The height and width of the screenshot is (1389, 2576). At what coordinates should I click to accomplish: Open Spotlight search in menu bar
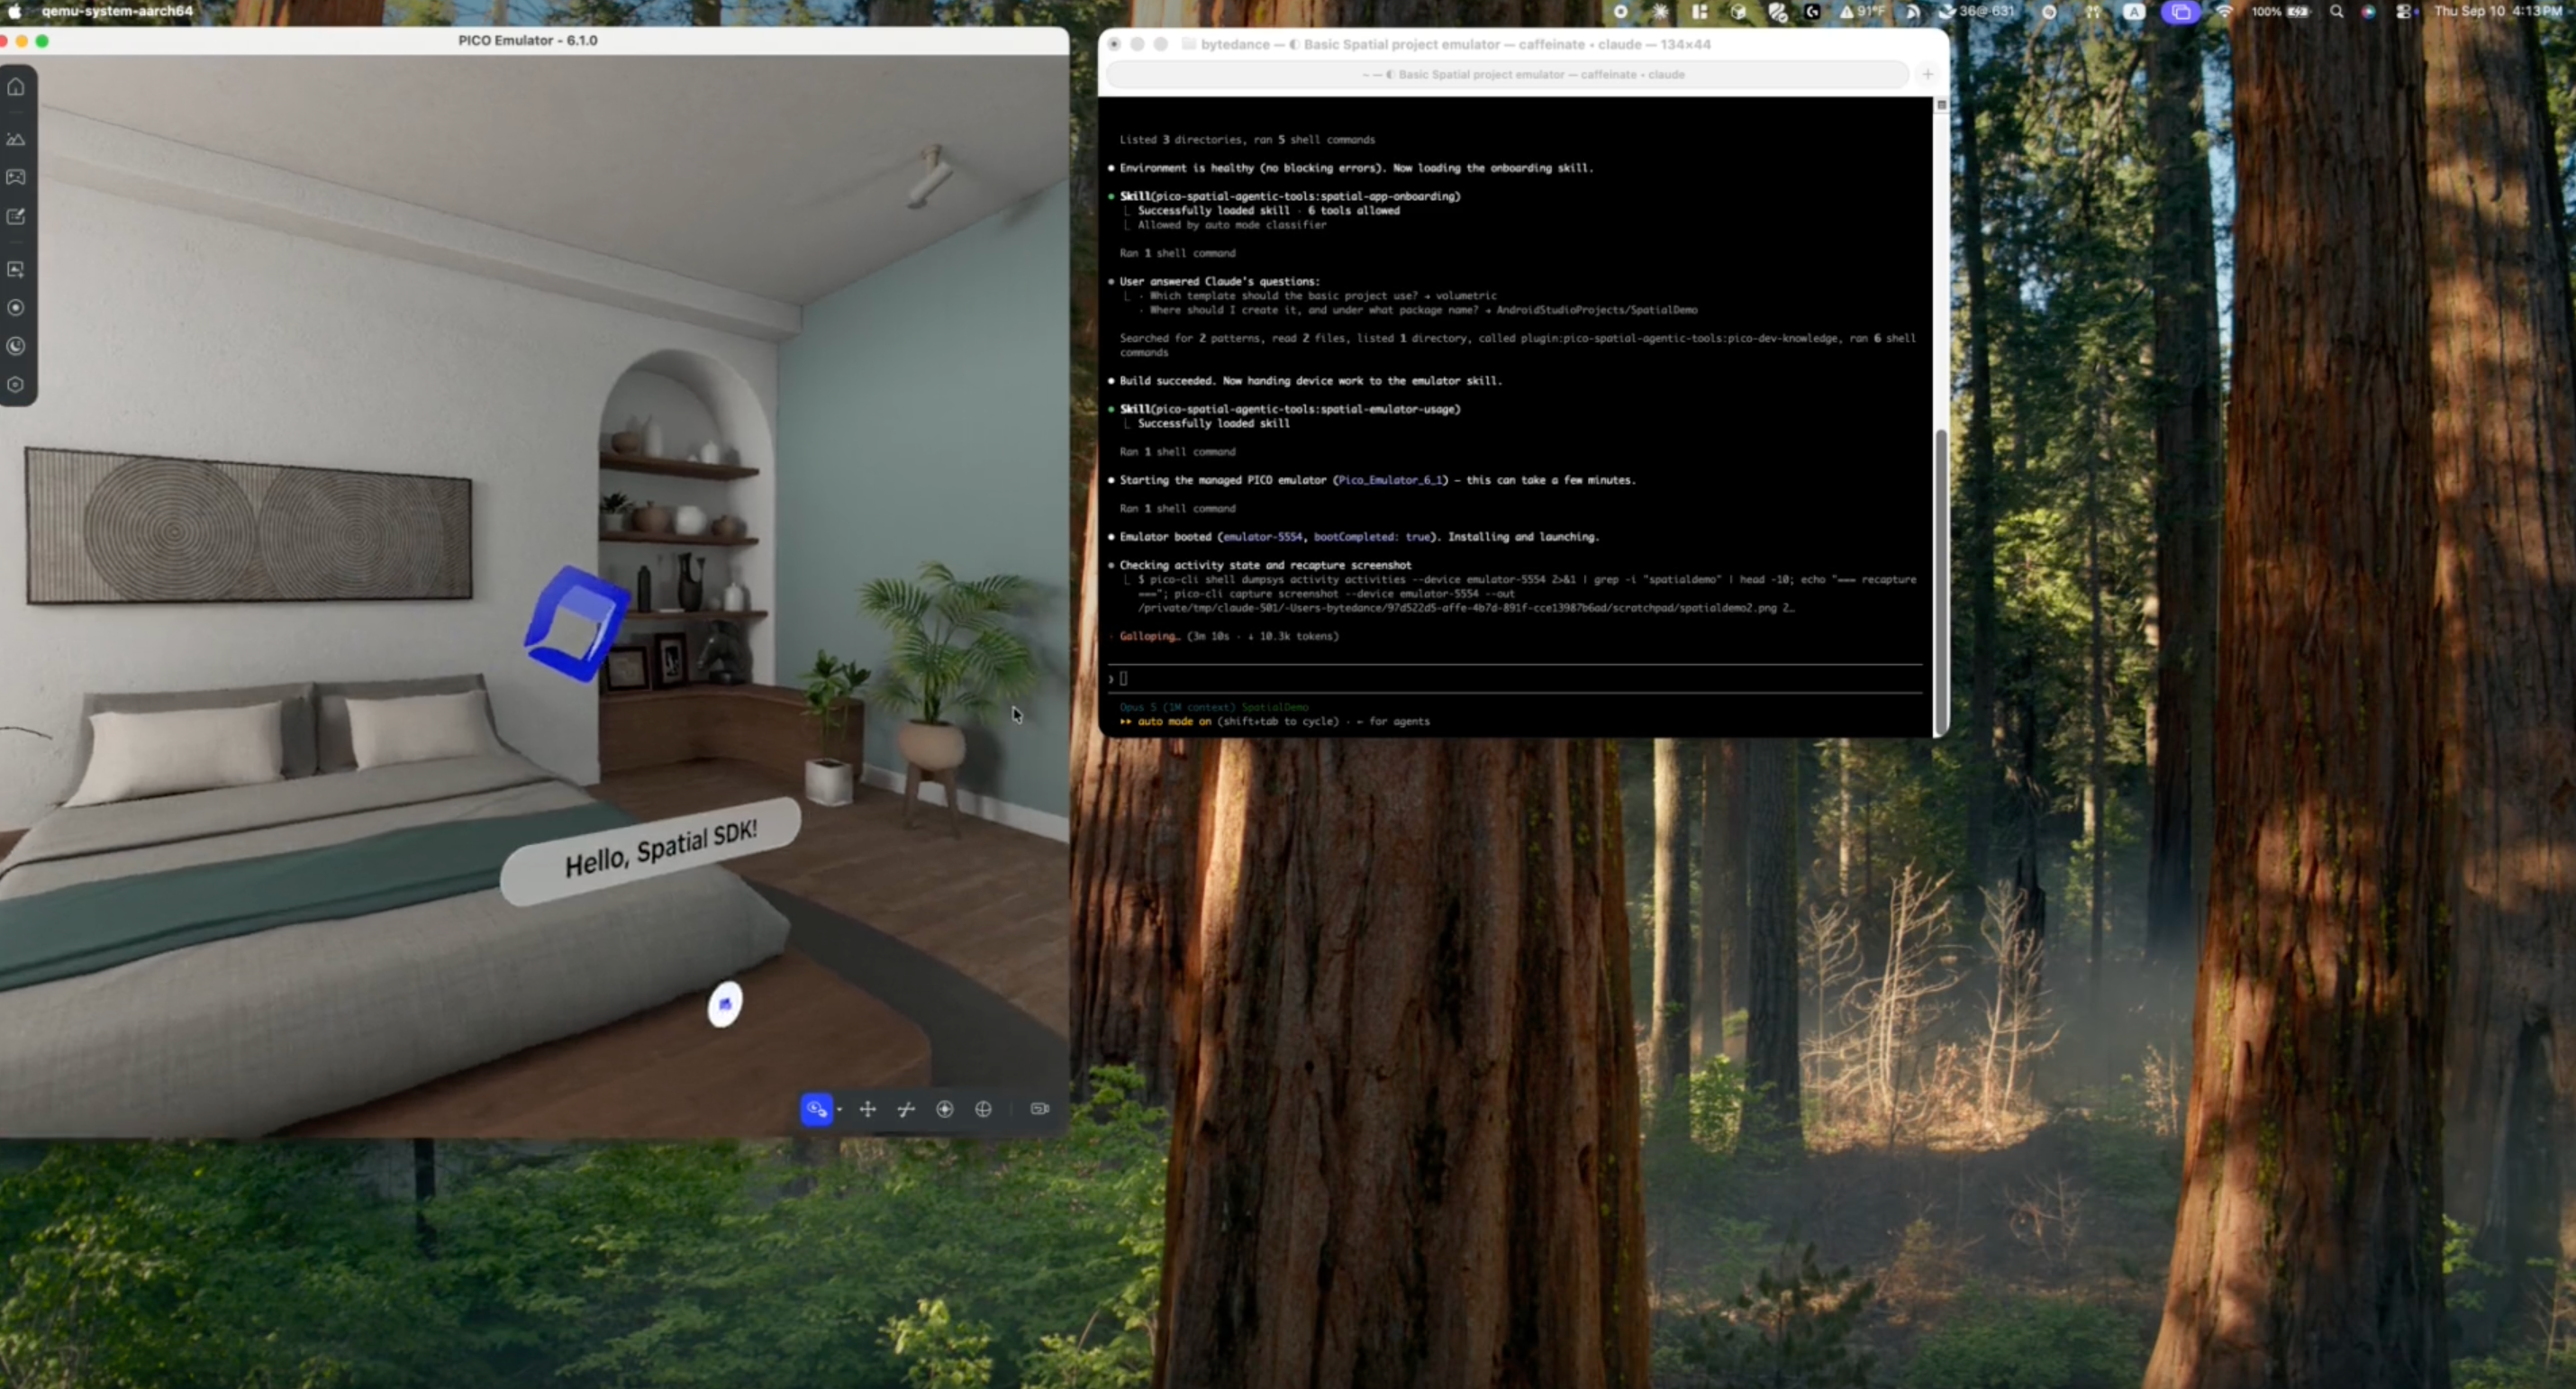2336,12
